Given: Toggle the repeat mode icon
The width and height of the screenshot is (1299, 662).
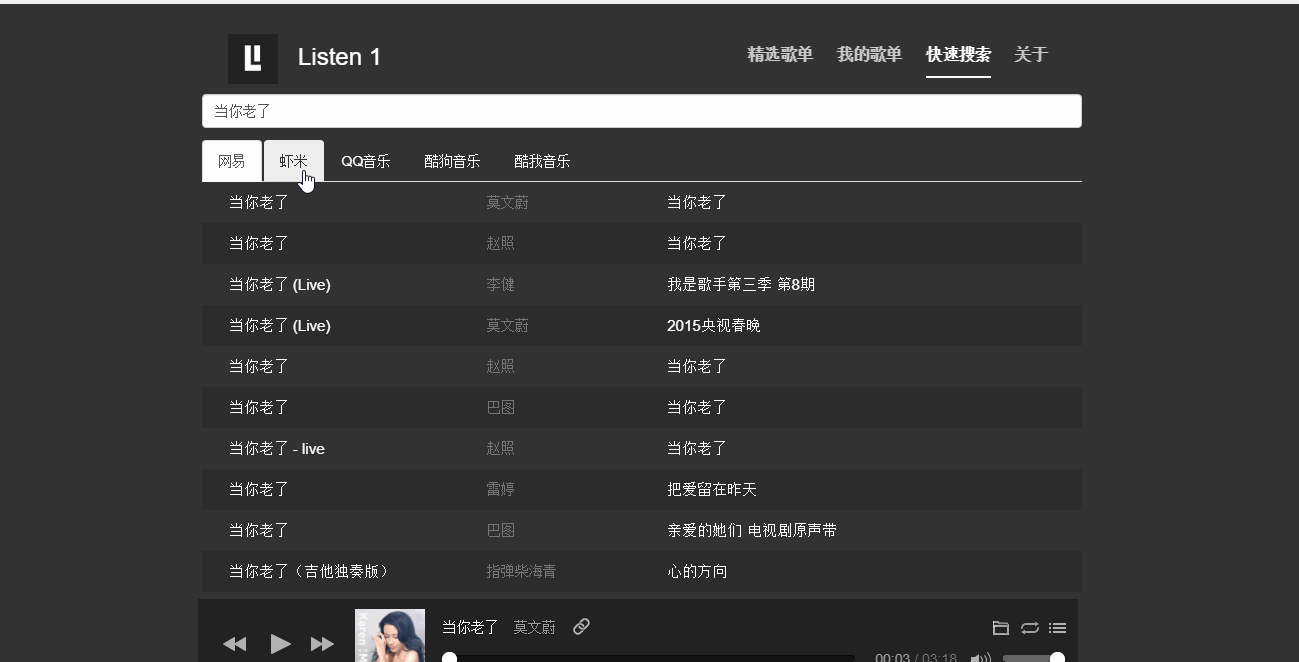Looking at the screenshot, I should [1030, 628].
